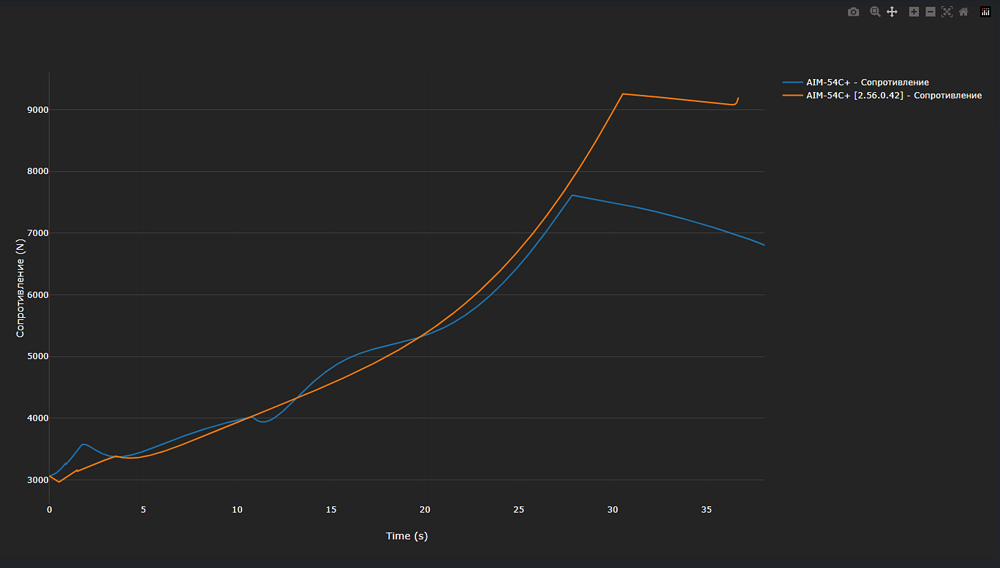Click the 10 x-axis tick label

click(237, 510)
